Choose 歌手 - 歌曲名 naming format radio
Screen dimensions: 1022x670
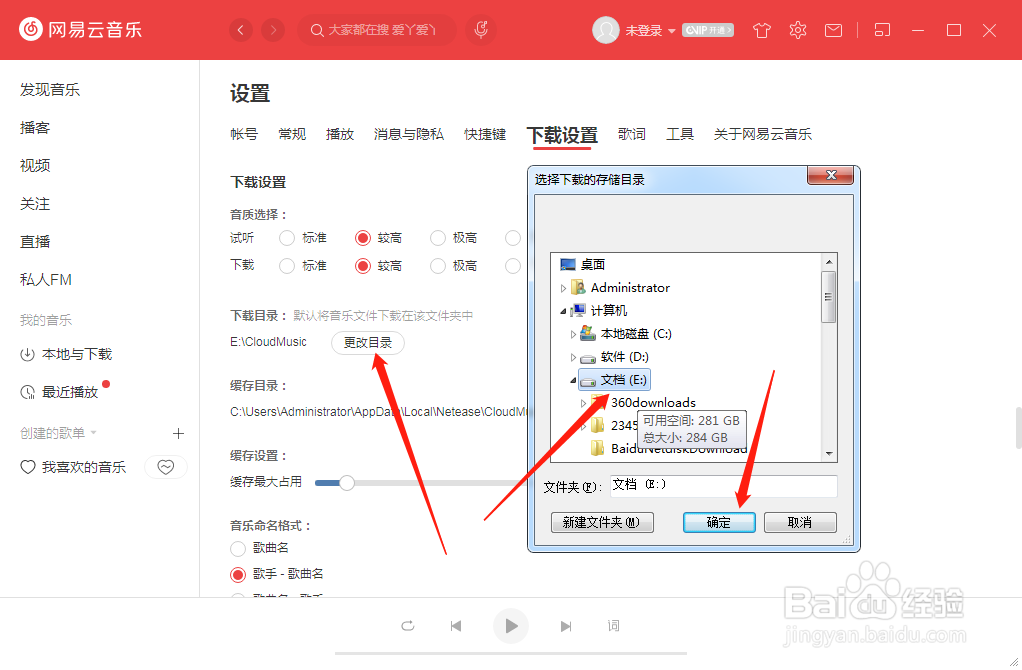[x=238, y=575]
